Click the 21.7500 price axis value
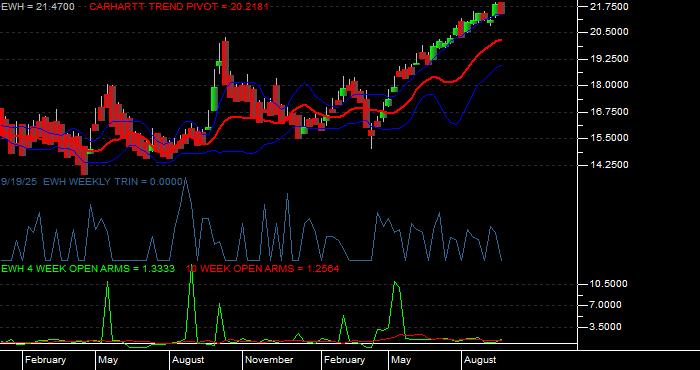The image size is (700, 370). [610, 7]
